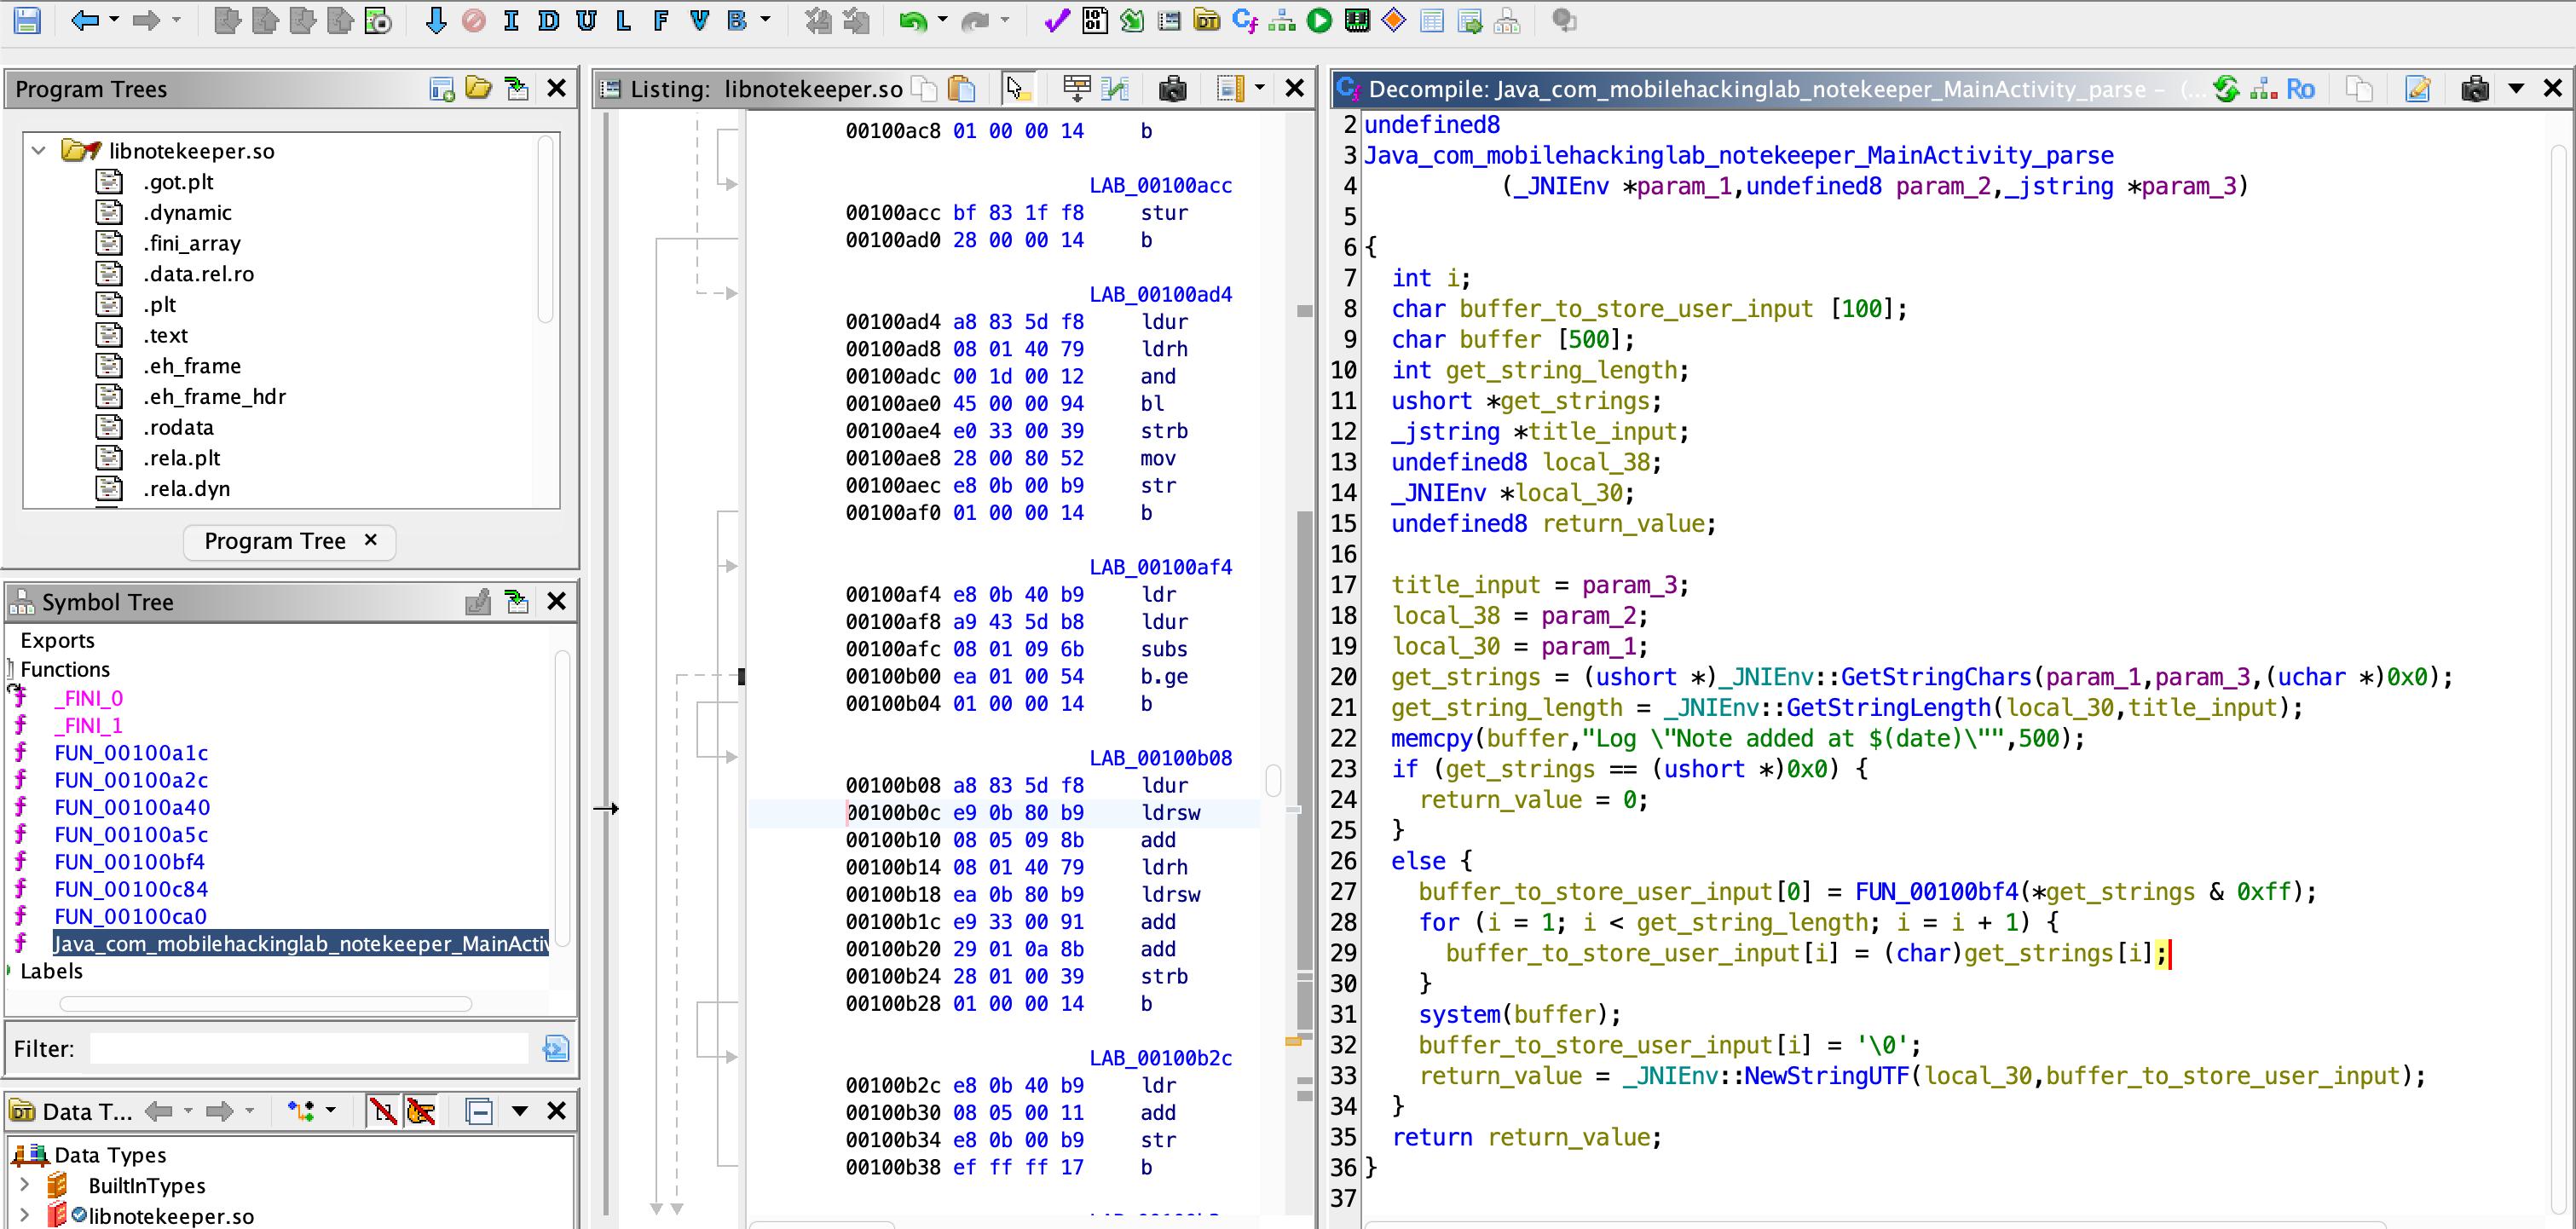Toggle the Data Types pointer filter button

click(421, 1111)
